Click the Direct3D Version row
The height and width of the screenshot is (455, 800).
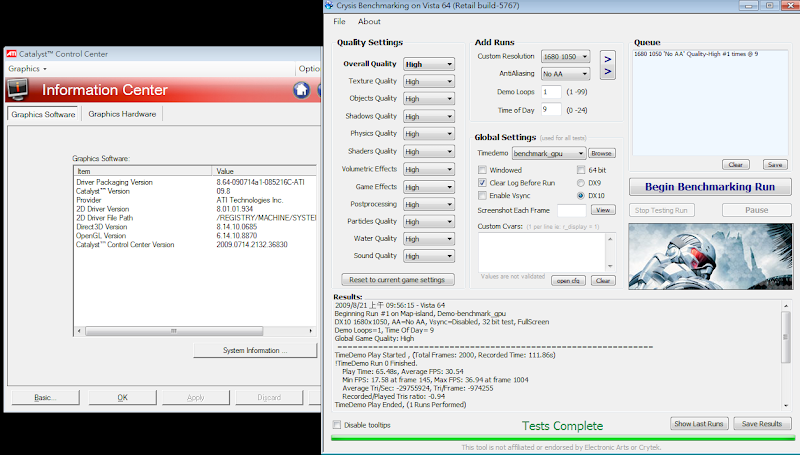[195, 226]
